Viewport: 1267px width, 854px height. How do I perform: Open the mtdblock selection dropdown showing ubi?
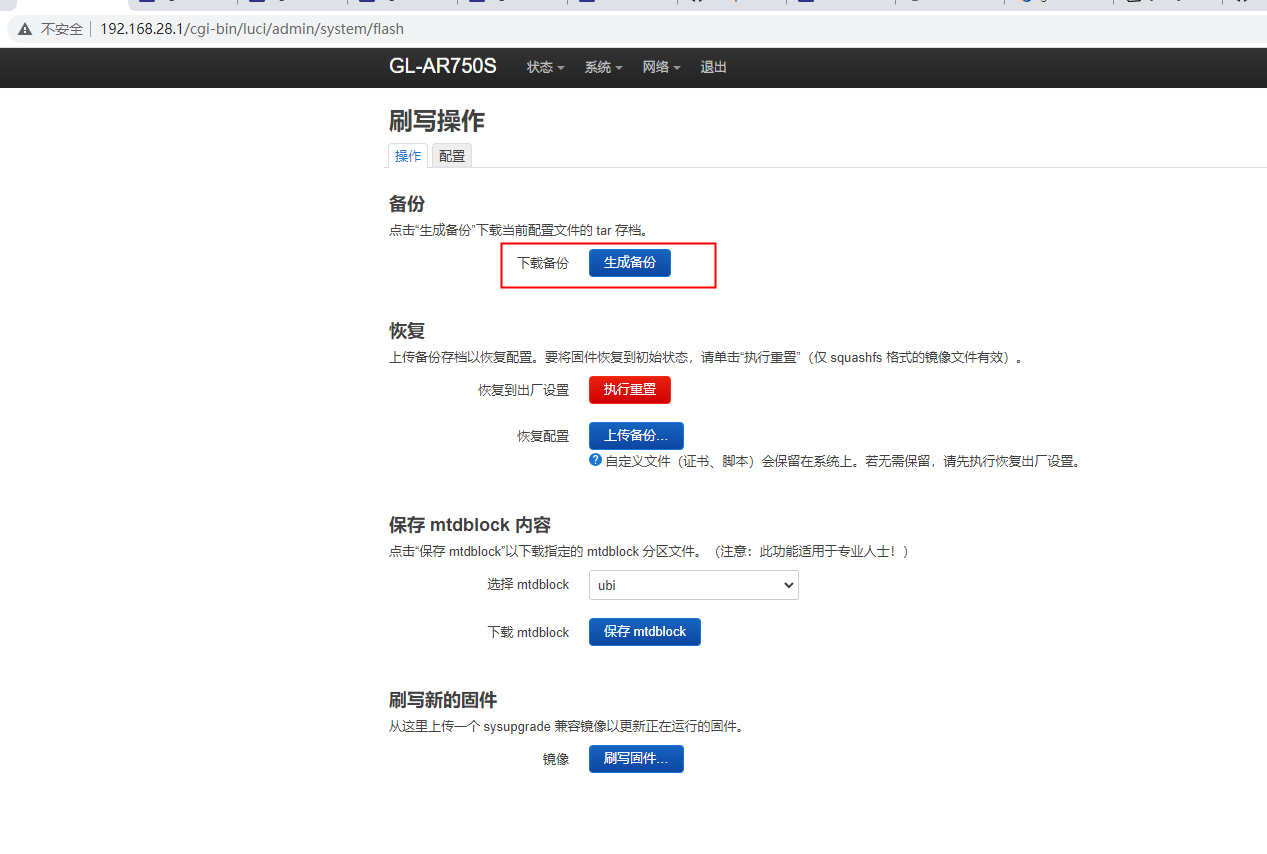tap(693, 585)
